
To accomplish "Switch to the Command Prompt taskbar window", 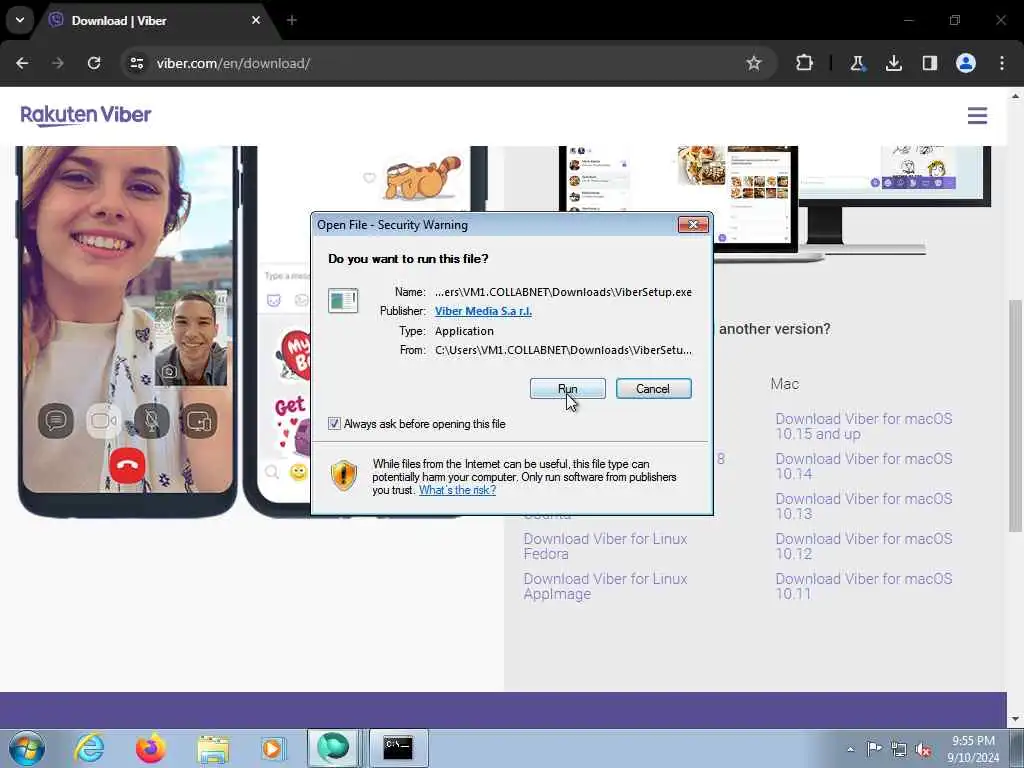I will click(398, 748).
